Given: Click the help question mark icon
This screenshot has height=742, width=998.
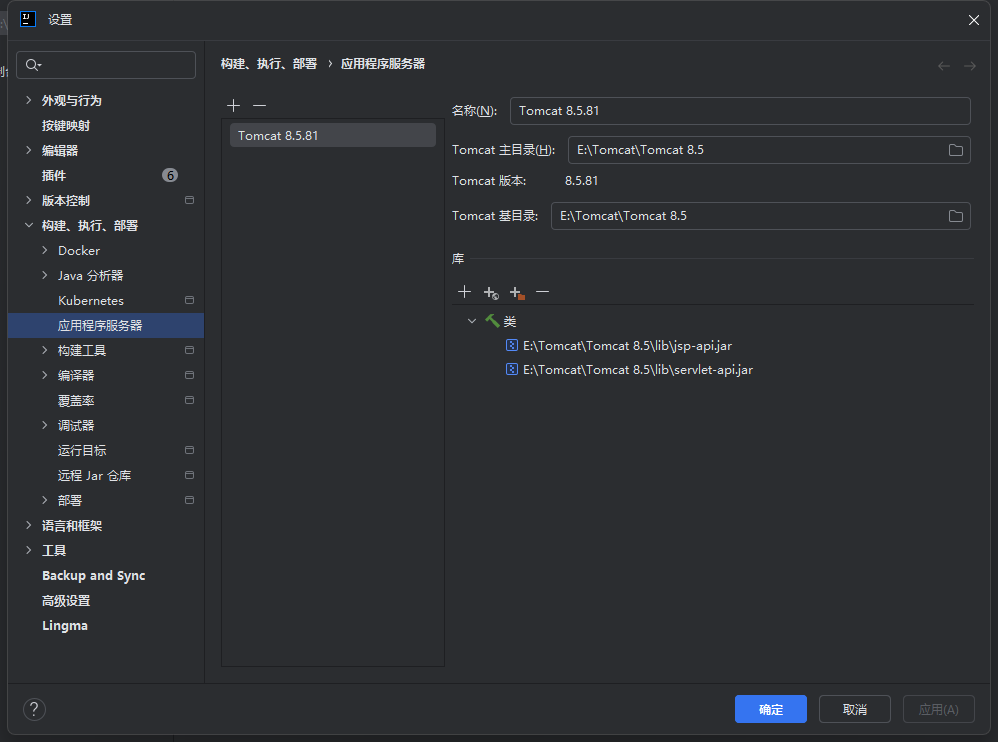Looking at the screenshot, I should coord(34,710).
